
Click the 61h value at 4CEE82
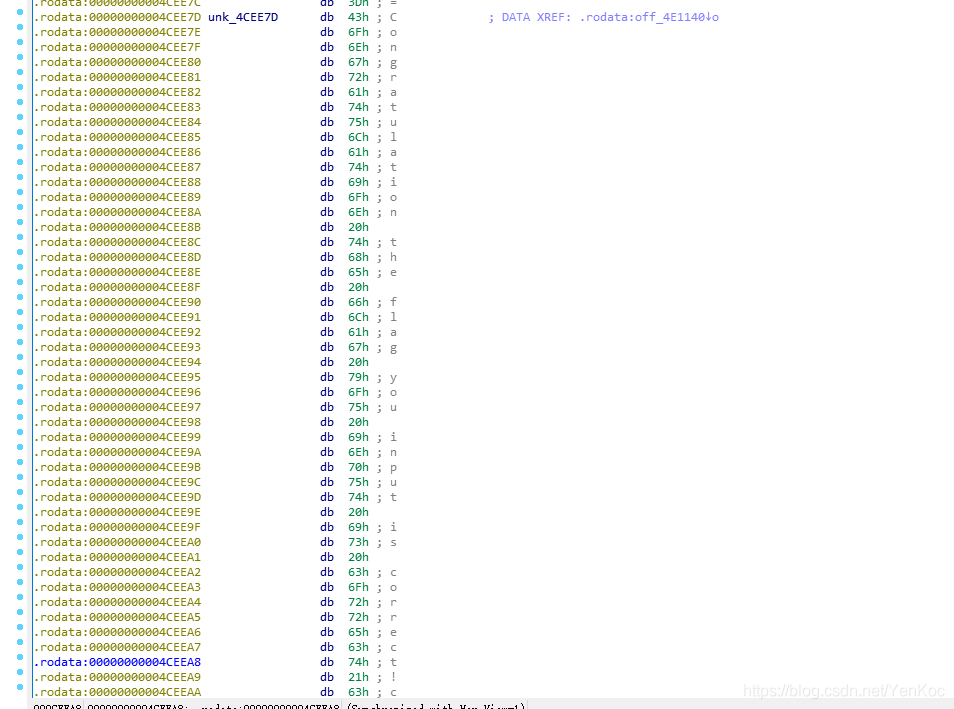[358, 93]
